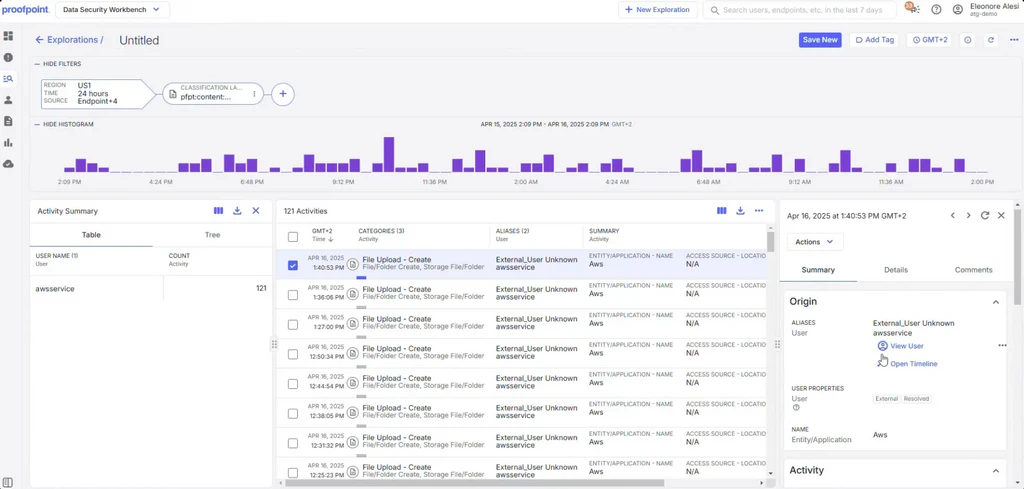Open the users icon in left sidebar
The image size is (1024, 489).
click(x=8, y=100)
